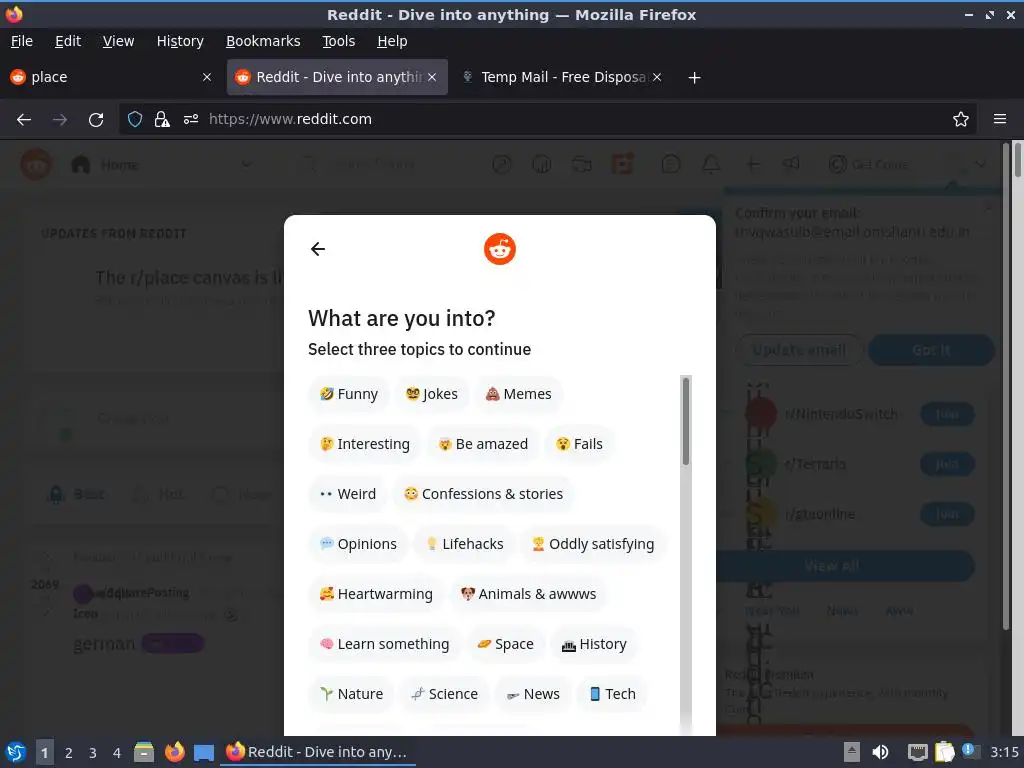Screen dimensions: 1024x768
Task: Select Confessions & stories topic
Action: tap(483, 494)
